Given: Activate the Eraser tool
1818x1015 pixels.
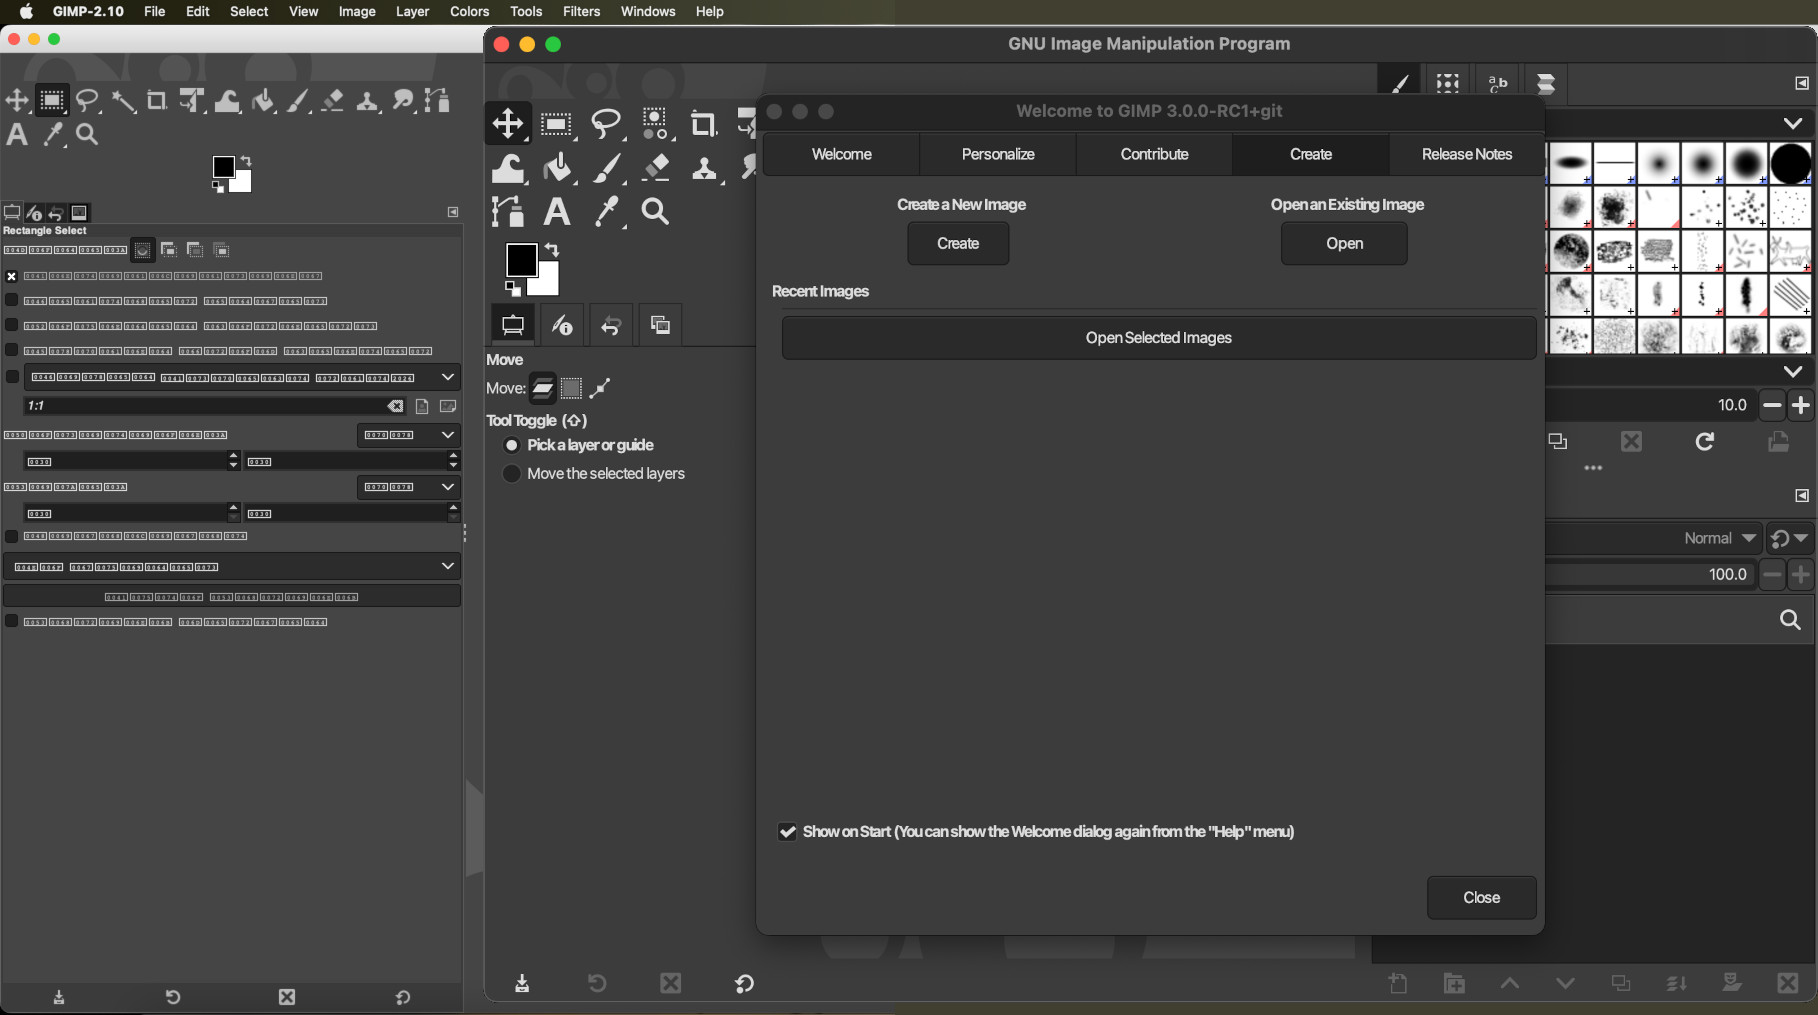Looking at the screenshot, I should click(655, 167).
